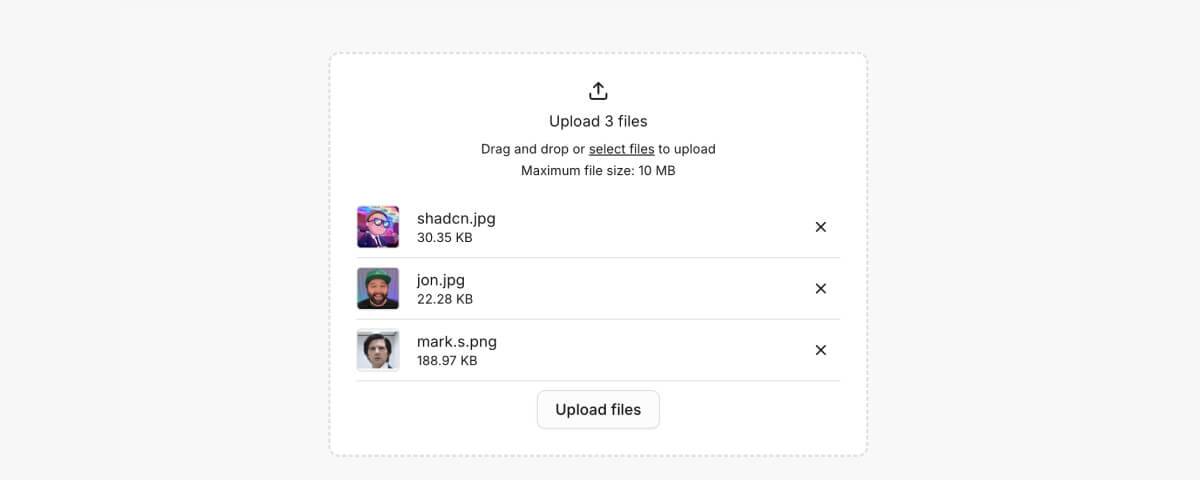Screen dimensions: 1200x480
Task: Click the shadcn.jpg file name
Action: pos(456,218)
